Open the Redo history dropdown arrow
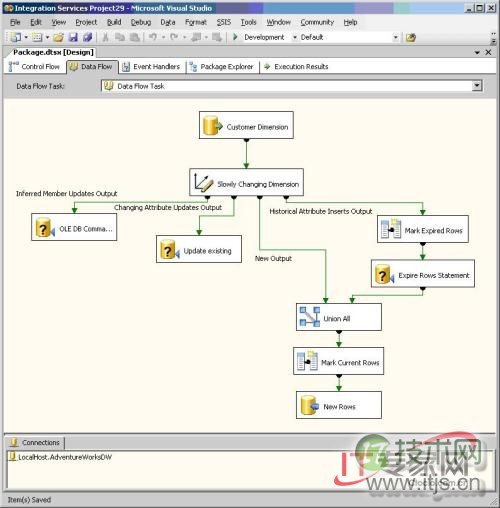The height and width of the screenshot is (508, 500). 184,37
